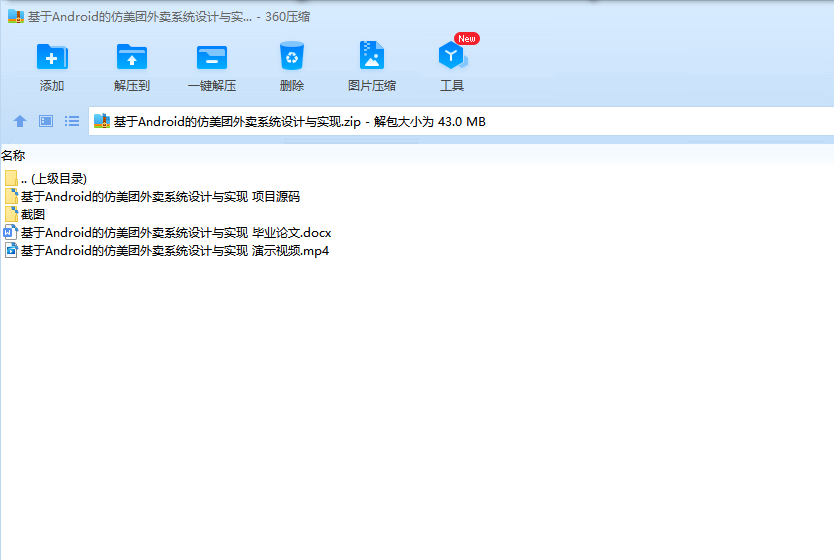The width and height of the screenshot is (834, 560).
Task: Select the file name '演示视频.mp4'
Action: tap(175, 250)
